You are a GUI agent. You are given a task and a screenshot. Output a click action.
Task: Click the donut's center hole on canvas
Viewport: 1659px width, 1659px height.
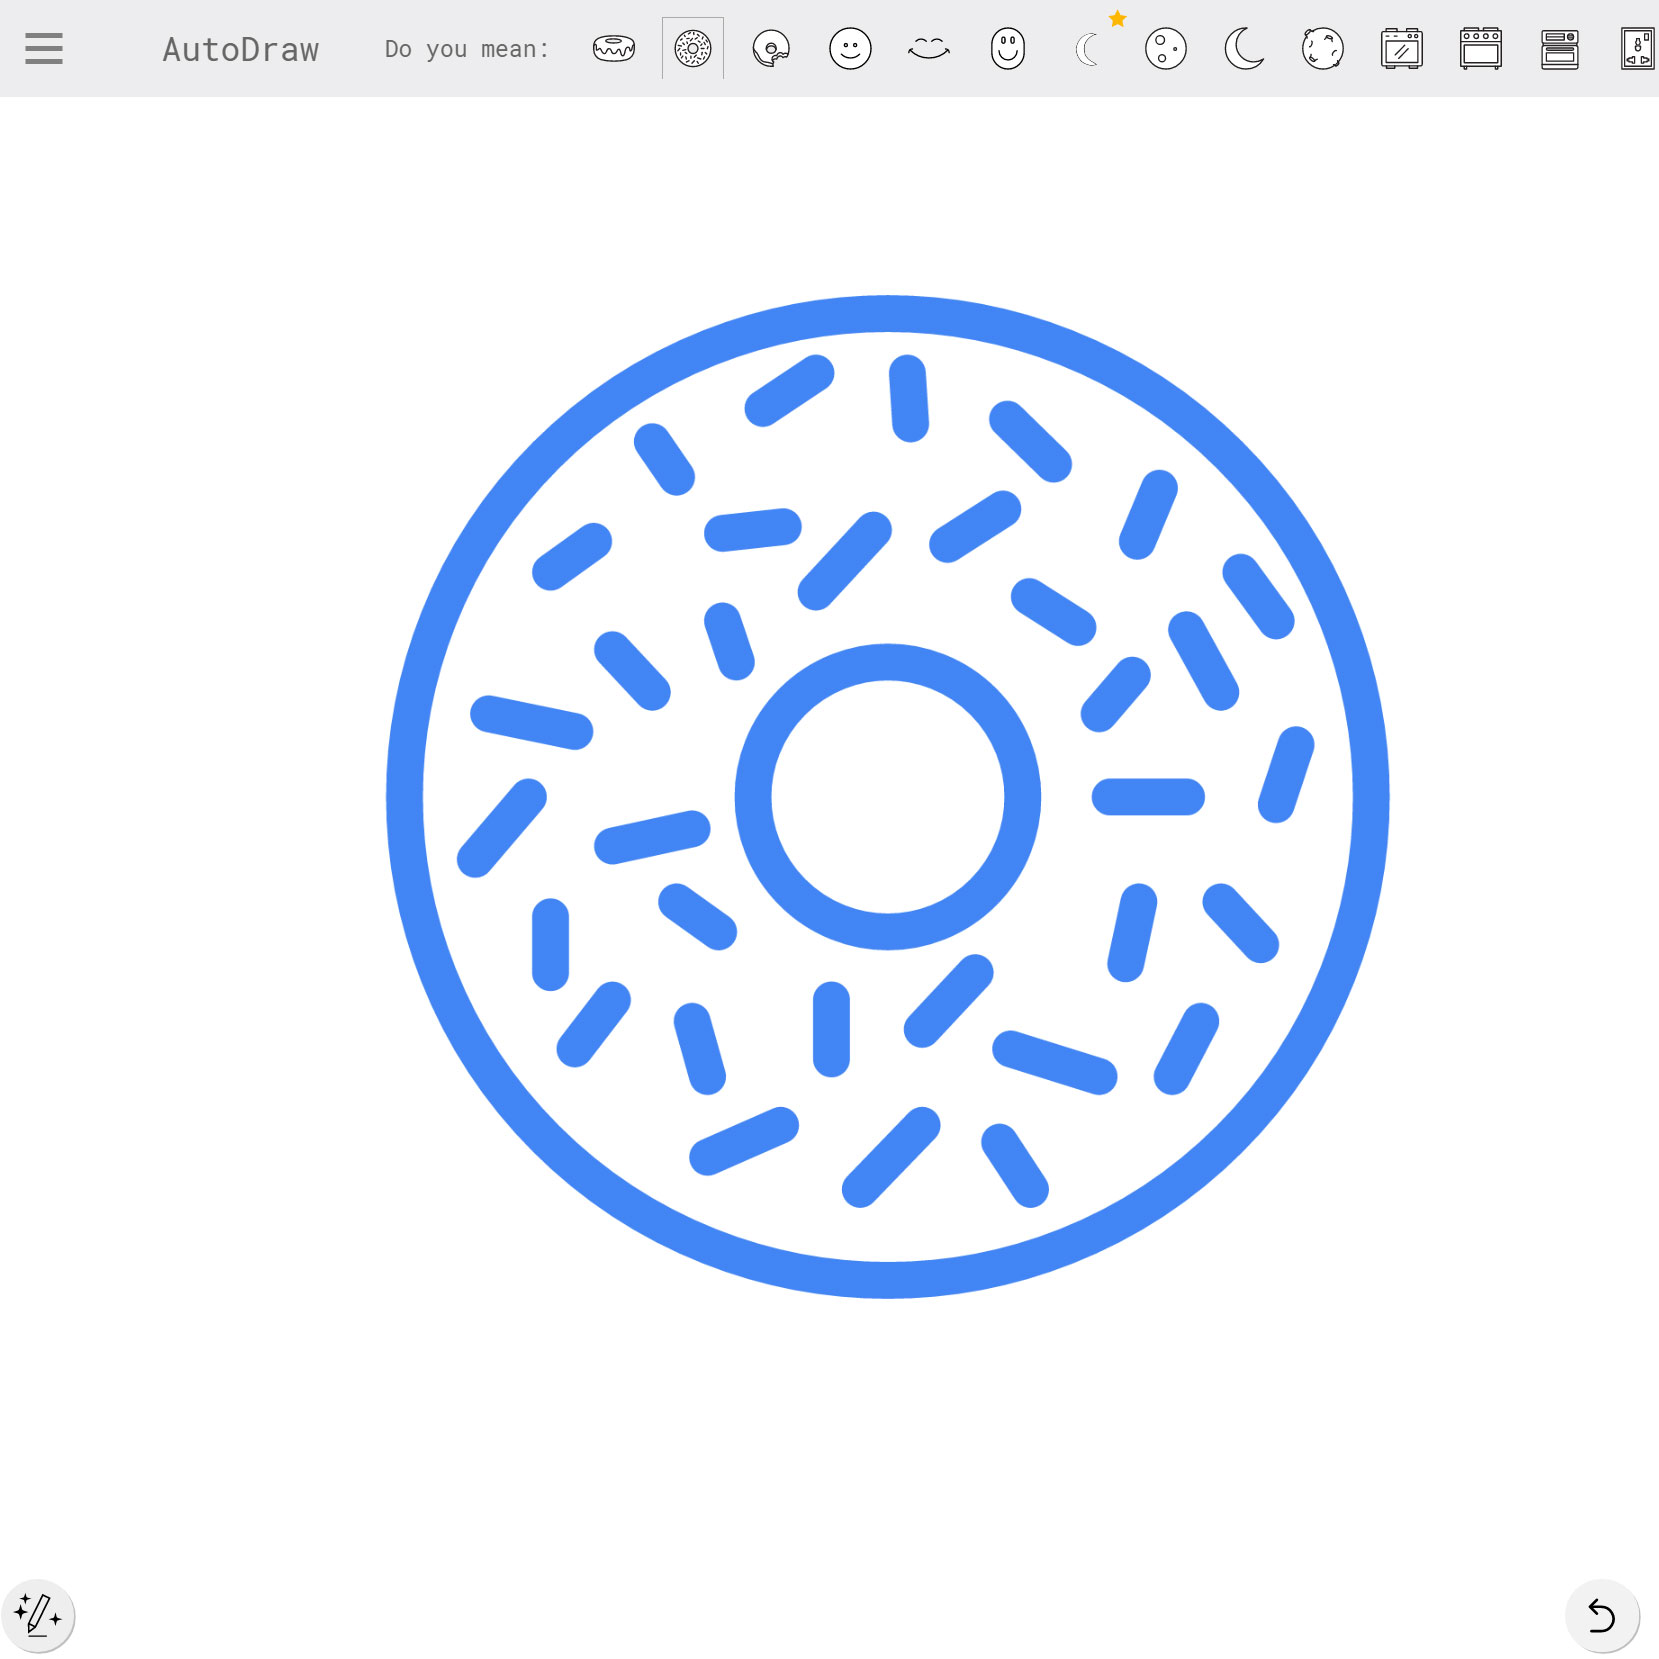(x=887, y=797)
